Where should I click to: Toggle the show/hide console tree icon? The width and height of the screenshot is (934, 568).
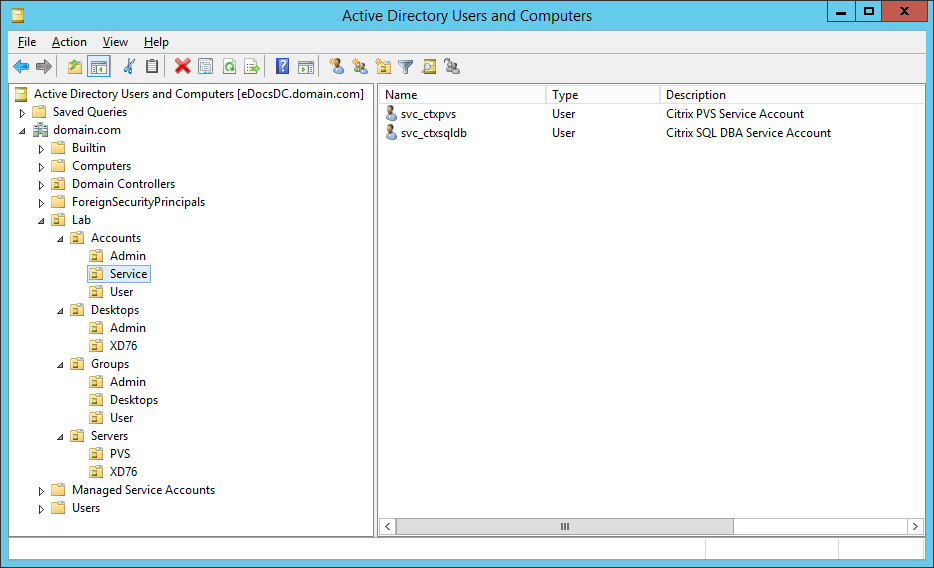(x=99, y=67)
